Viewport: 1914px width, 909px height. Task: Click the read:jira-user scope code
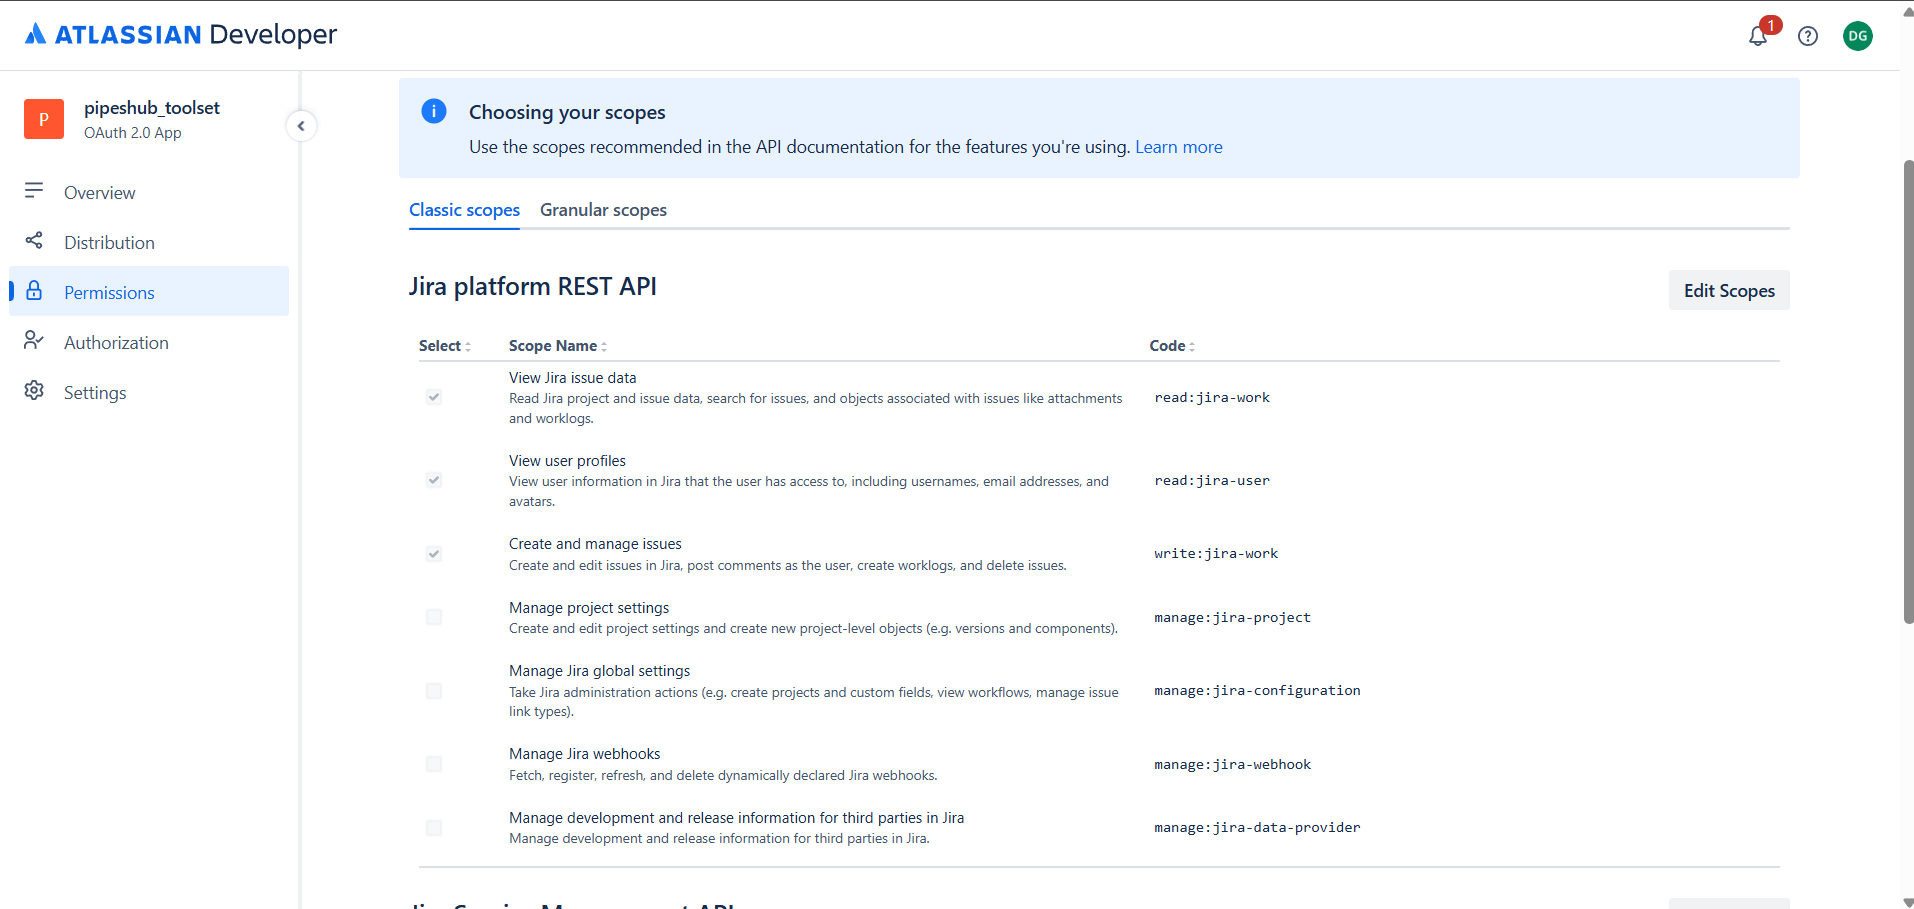point(1212,481)
